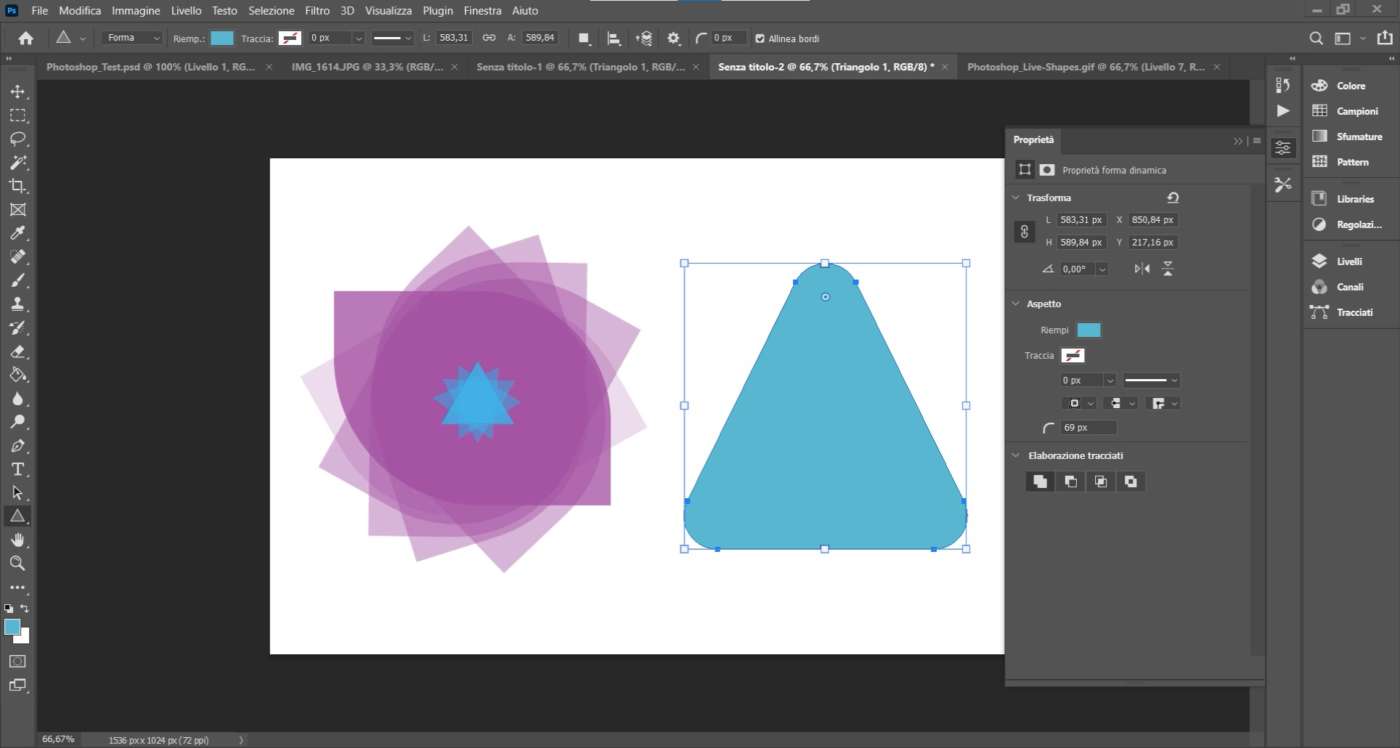The height and width of the screenshot is (748, 1400).
Task: Click the reset transform icon in Trasforma
Action: [1173, 198]
